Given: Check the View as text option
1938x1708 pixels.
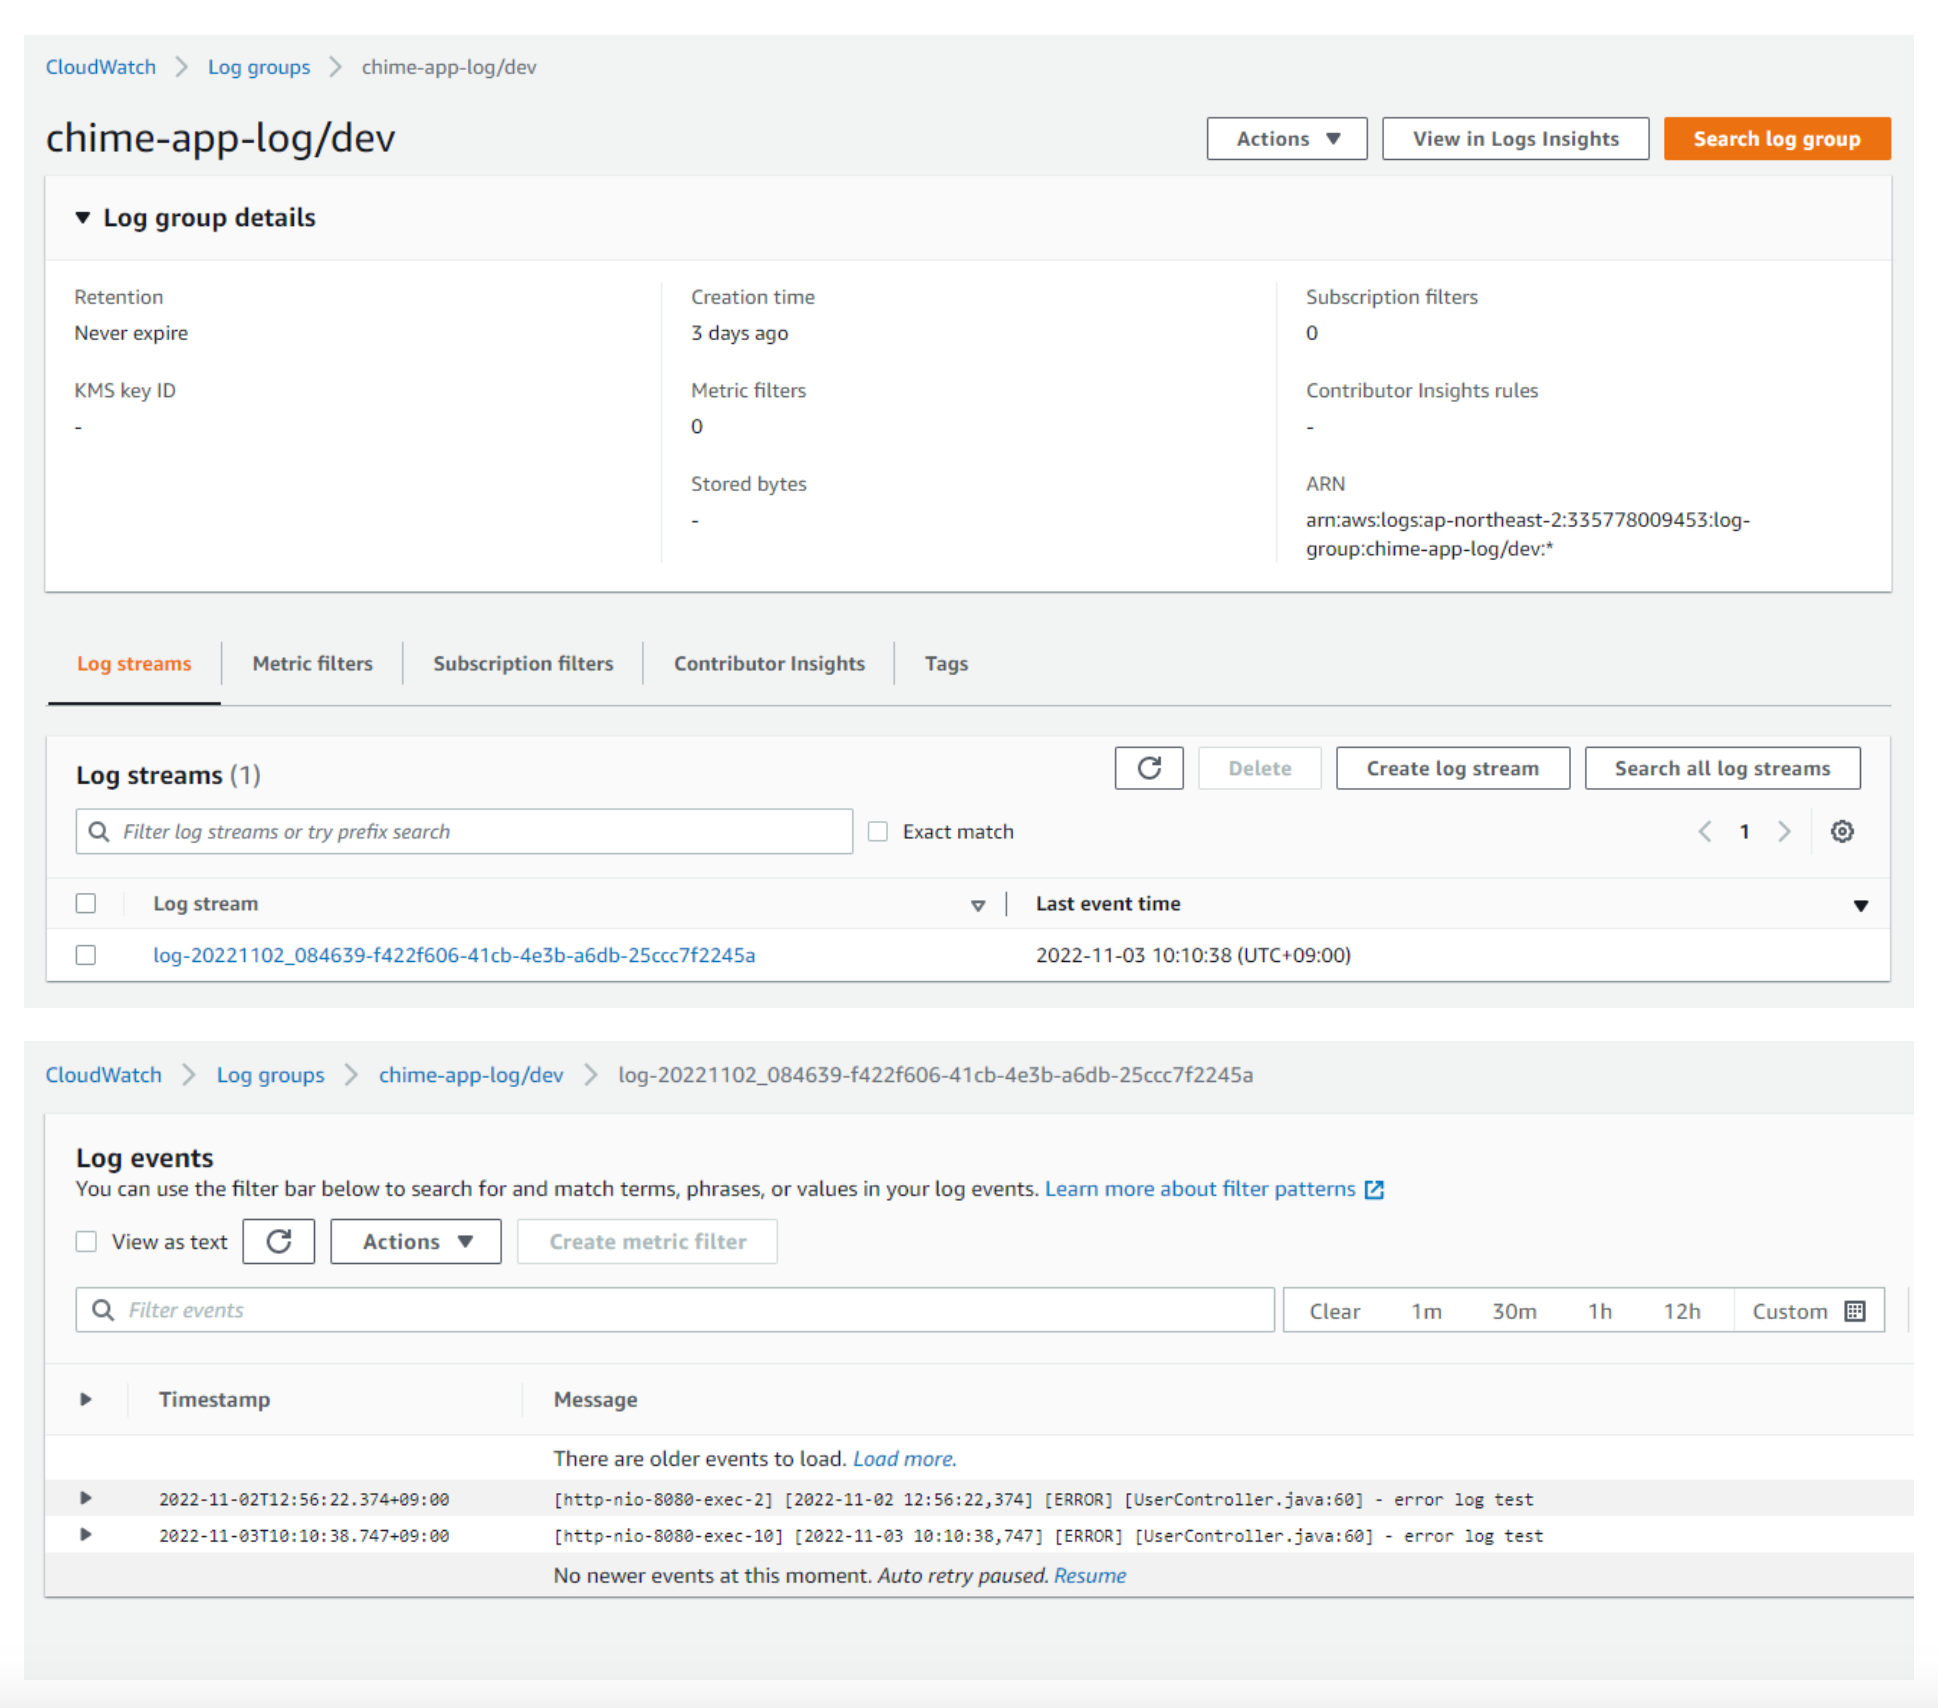Looking at the screenshot, I should point(87,1241).
